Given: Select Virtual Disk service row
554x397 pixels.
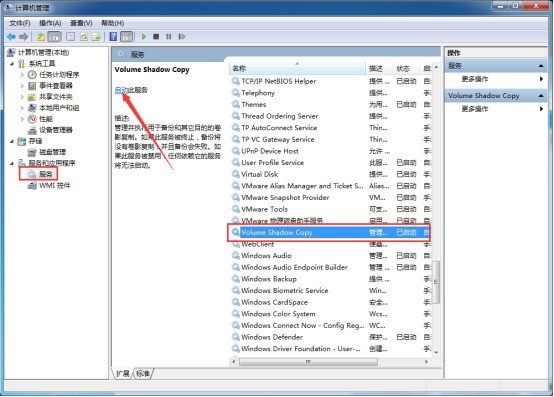Looking at the screenshot, I should (330, 174).
